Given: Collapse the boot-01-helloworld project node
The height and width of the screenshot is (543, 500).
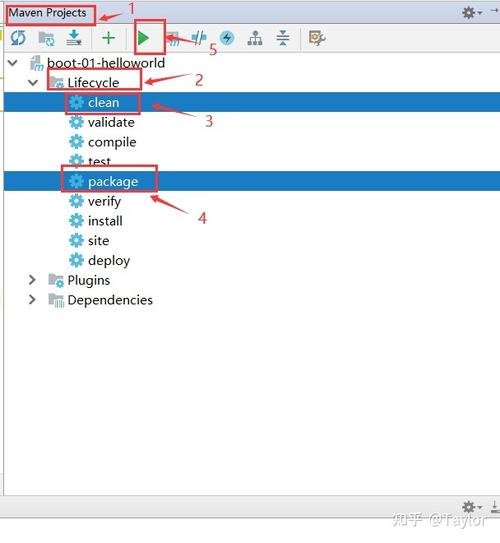Looking at the screenshot, I should (x=13, y=63).
